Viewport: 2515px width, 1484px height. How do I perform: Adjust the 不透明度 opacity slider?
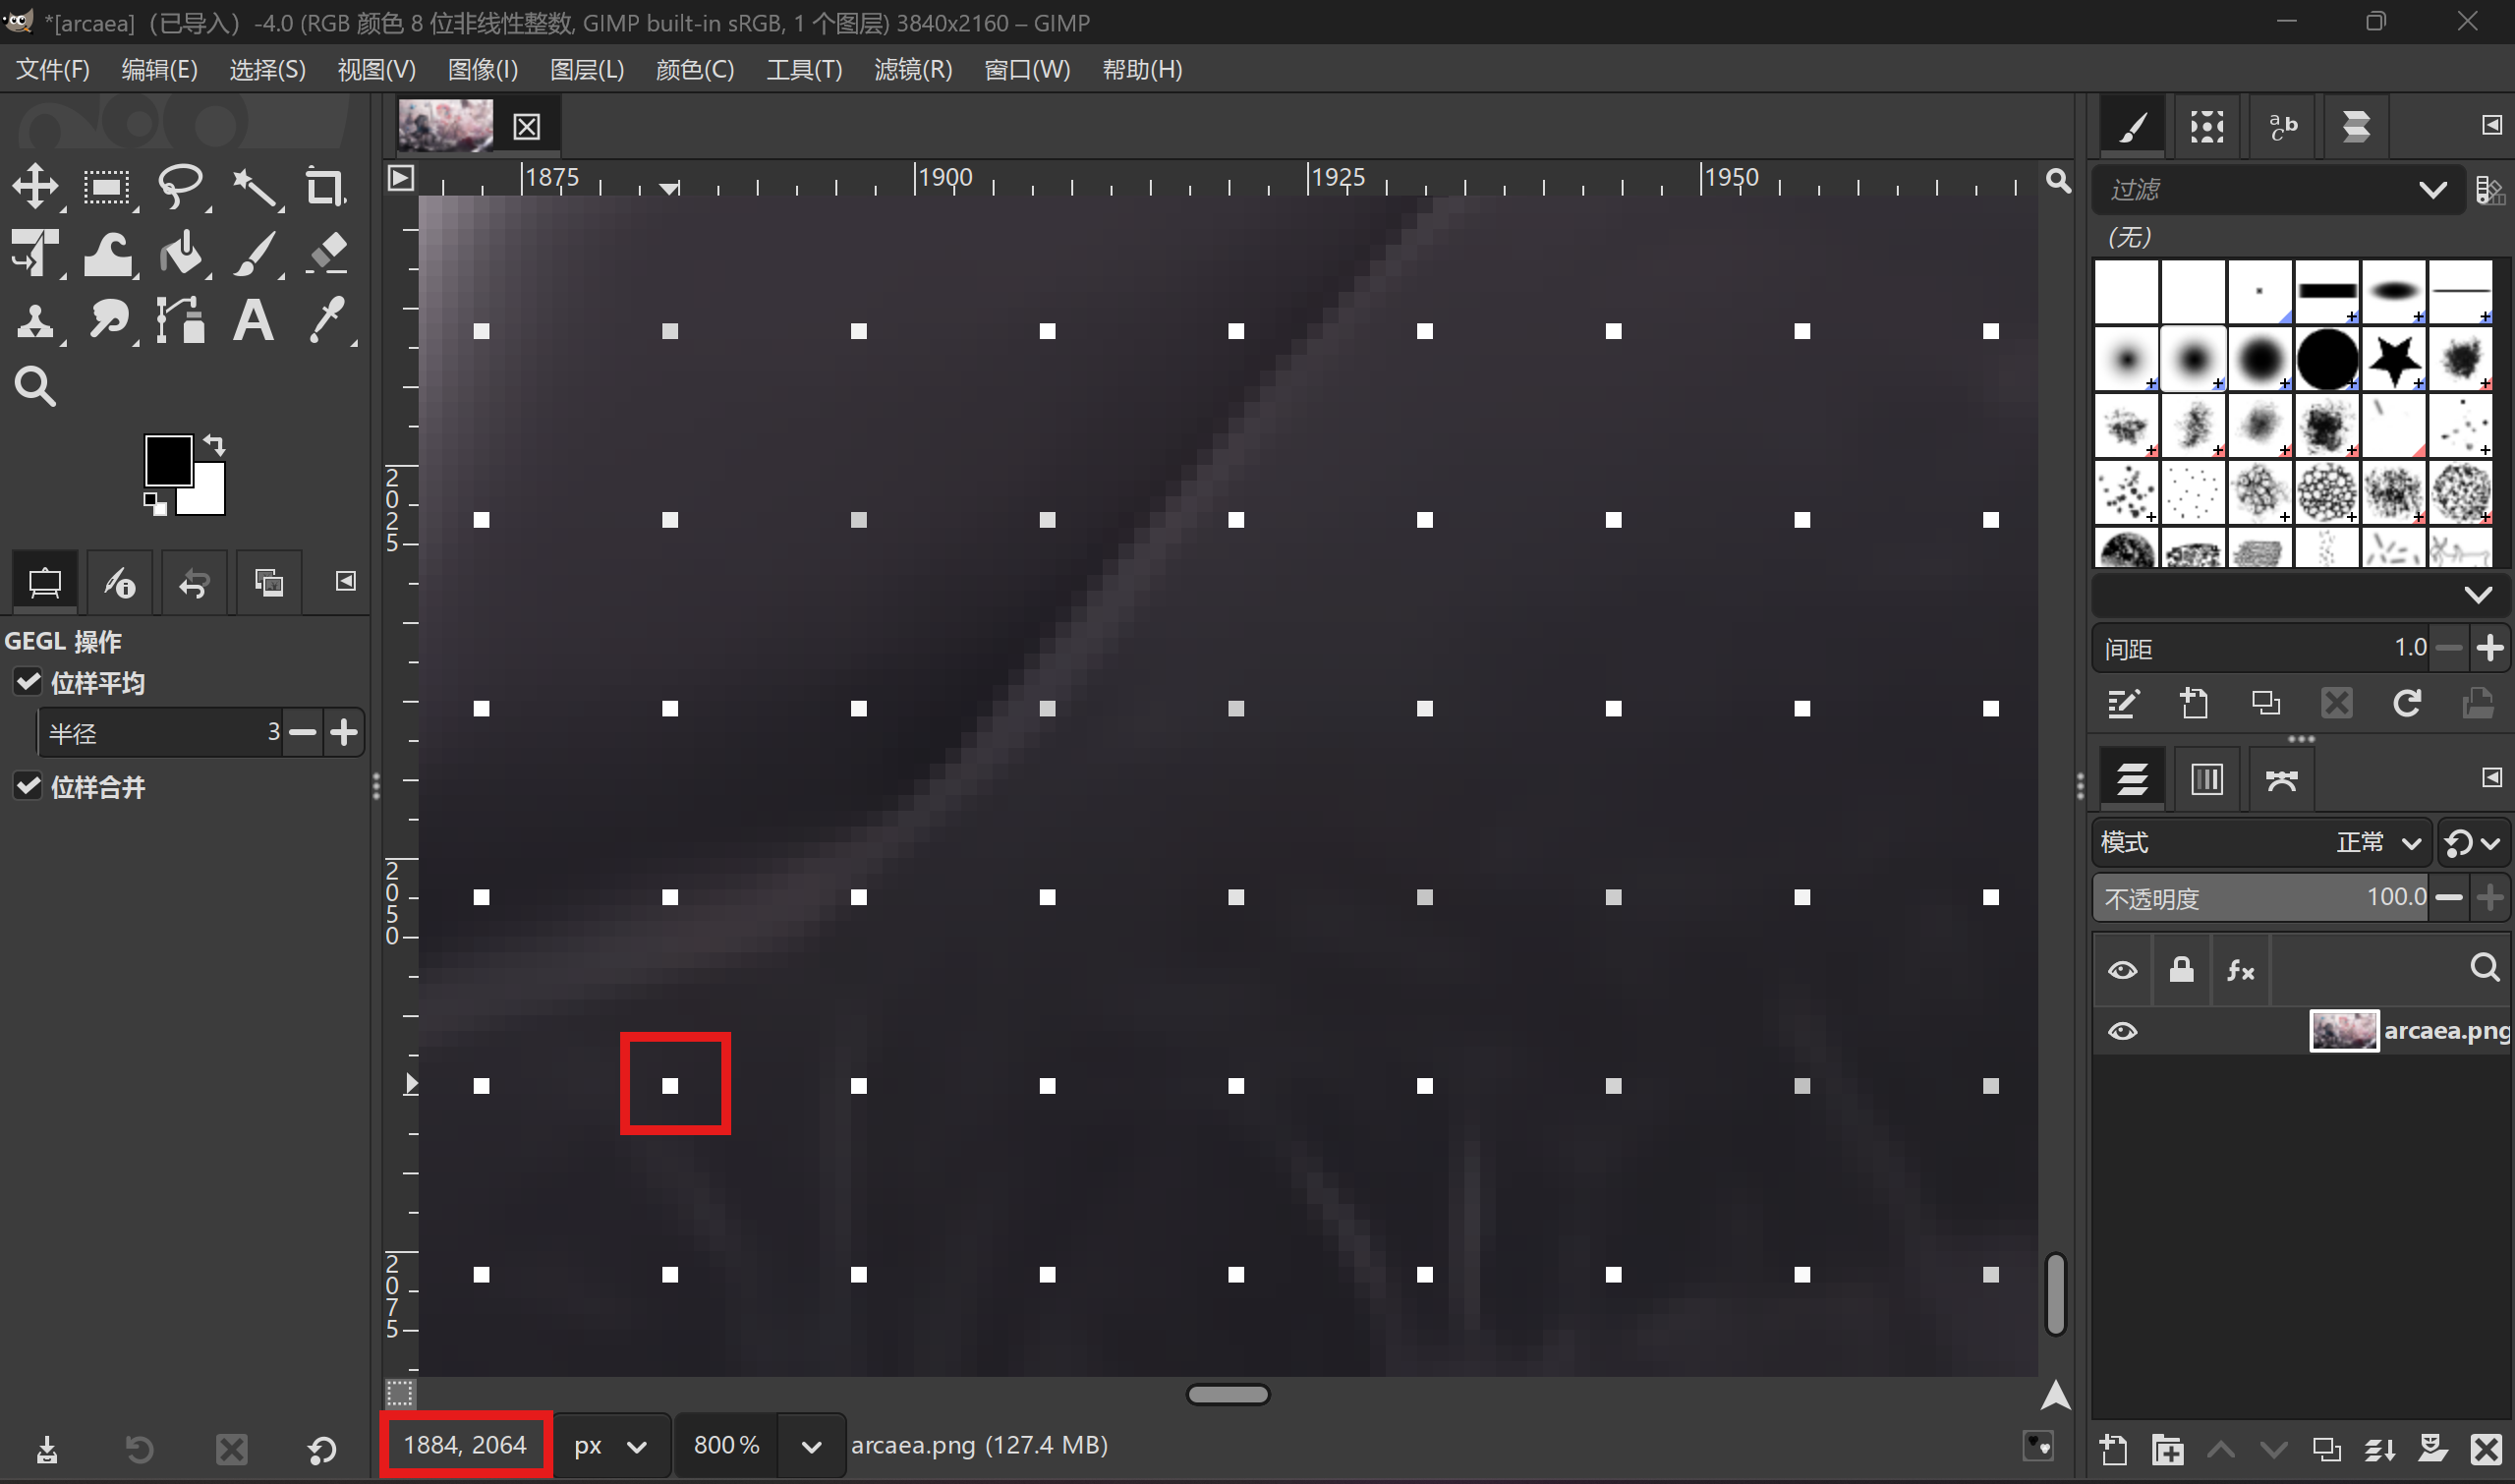[2261, 898]
